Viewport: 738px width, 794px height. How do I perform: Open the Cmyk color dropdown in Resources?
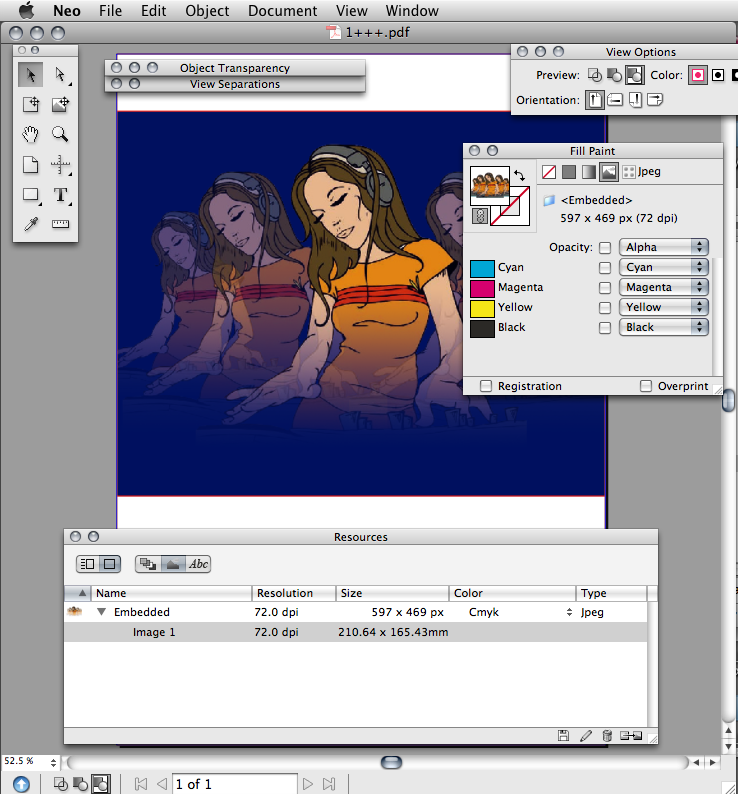tap(569, 612)
